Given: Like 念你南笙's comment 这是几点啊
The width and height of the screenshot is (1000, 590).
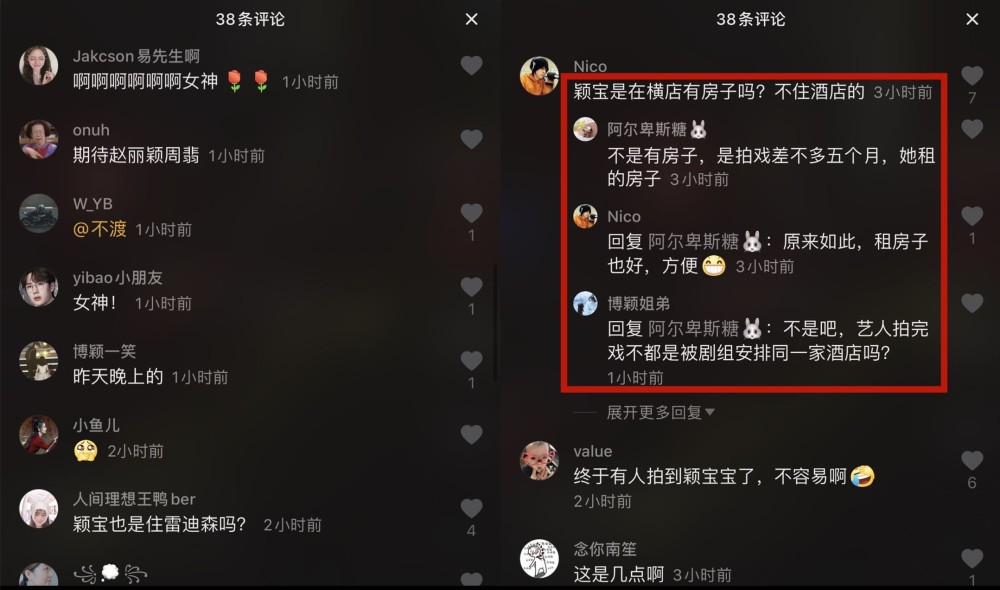Looking at the screenshot, I should 972,558.
